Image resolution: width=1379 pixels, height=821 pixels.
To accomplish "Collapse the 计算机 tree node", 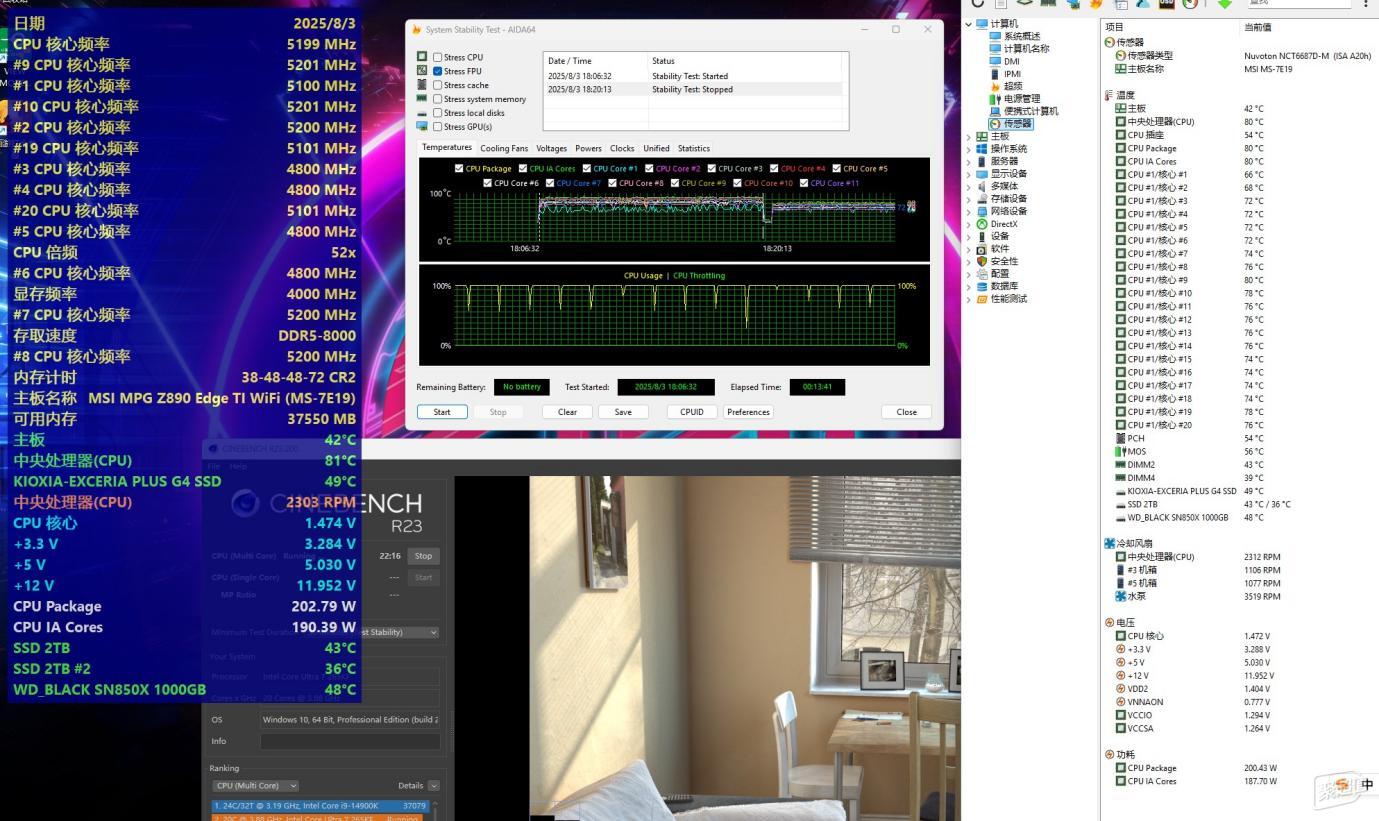I will [969, 24].
